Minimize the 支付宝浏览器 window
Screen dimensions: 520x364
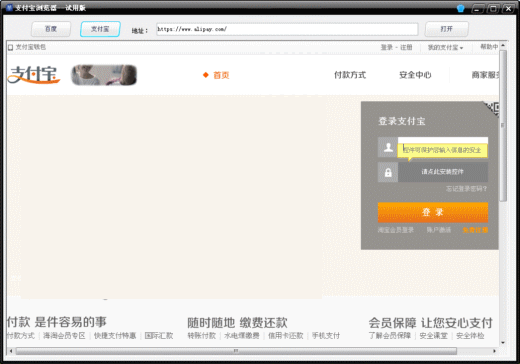click(x=477, y=9)
